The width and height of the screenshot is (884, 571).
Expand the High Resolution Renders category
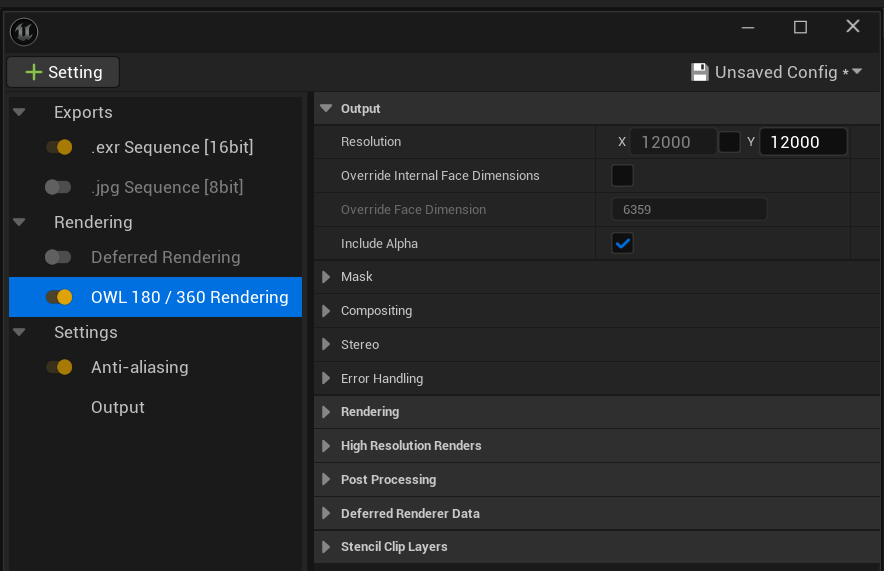pyautogui.click(x=326, y=446)
